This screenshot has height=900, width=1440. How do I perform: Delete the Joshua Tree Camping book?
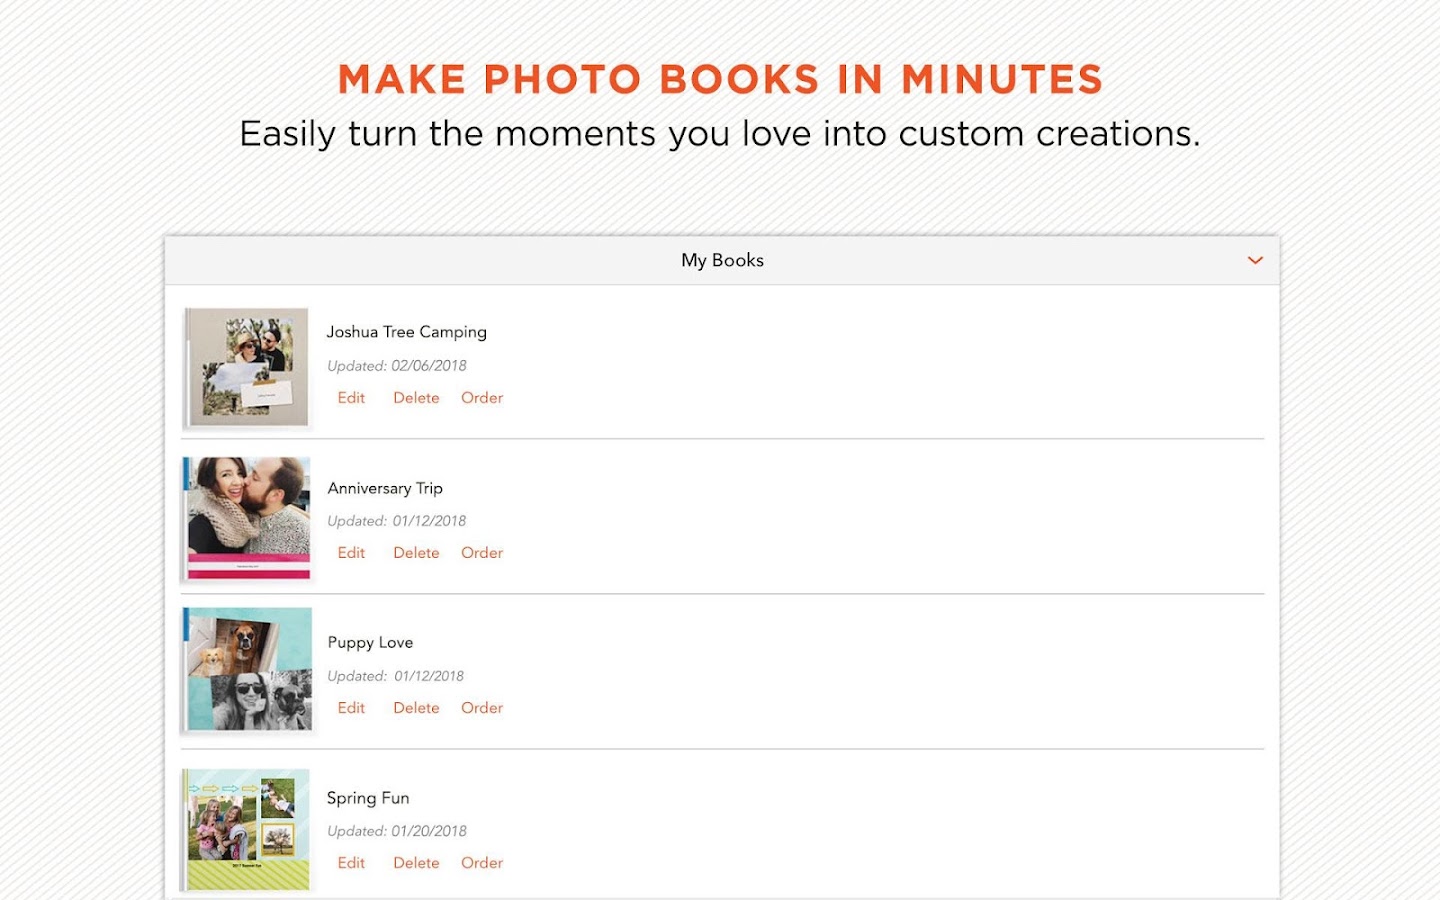416,398
